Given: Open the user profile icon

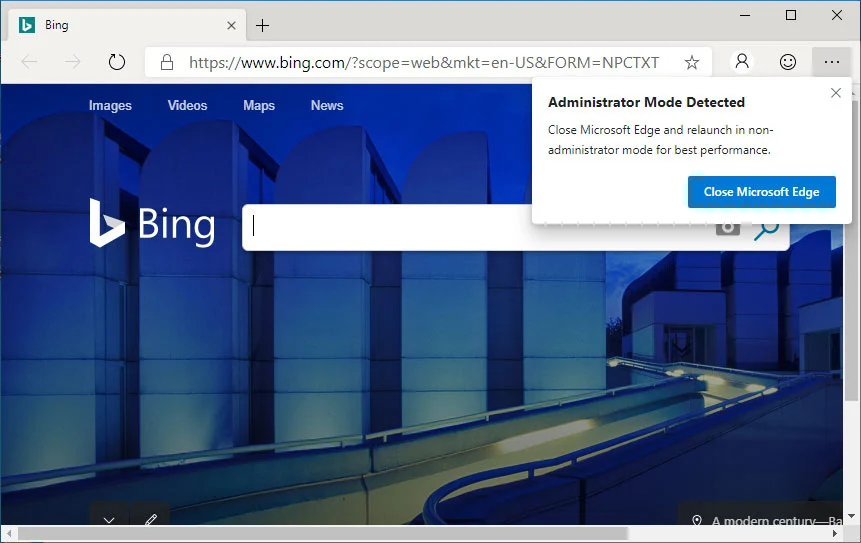Looking at the screenshot, I should 742,62.
